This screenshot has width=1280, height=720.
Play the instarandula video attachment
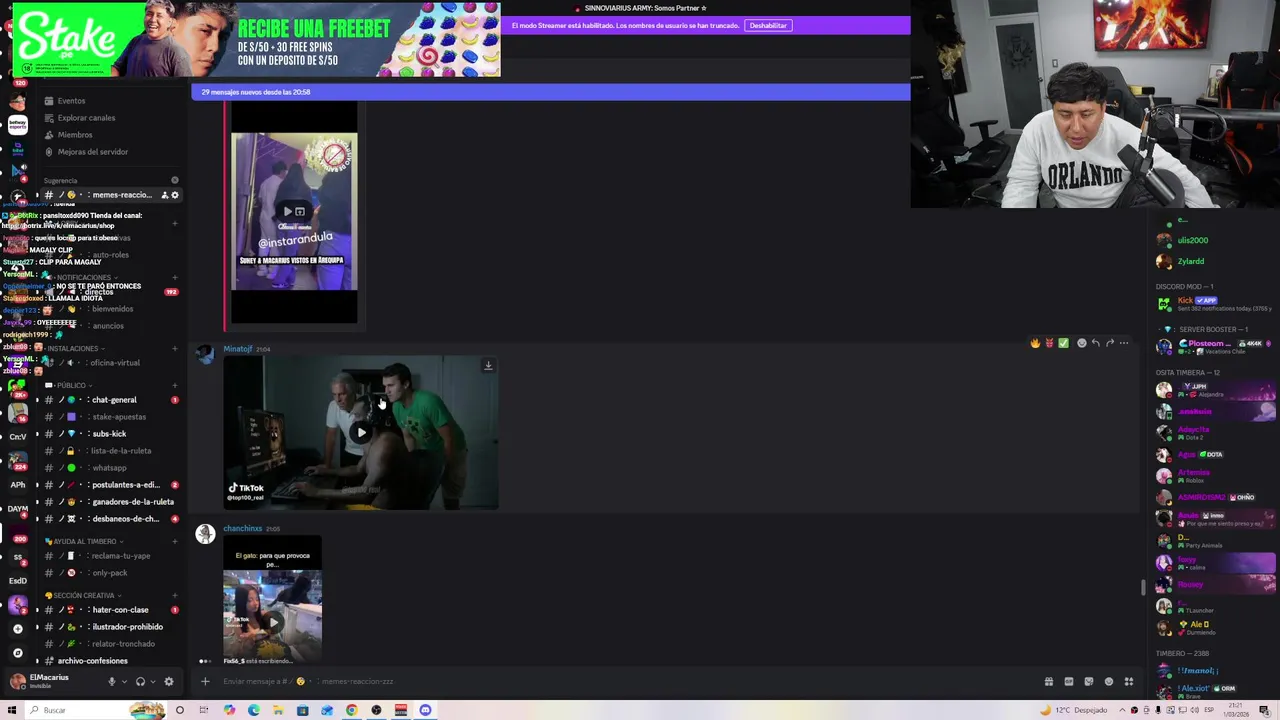pos(294,211)
